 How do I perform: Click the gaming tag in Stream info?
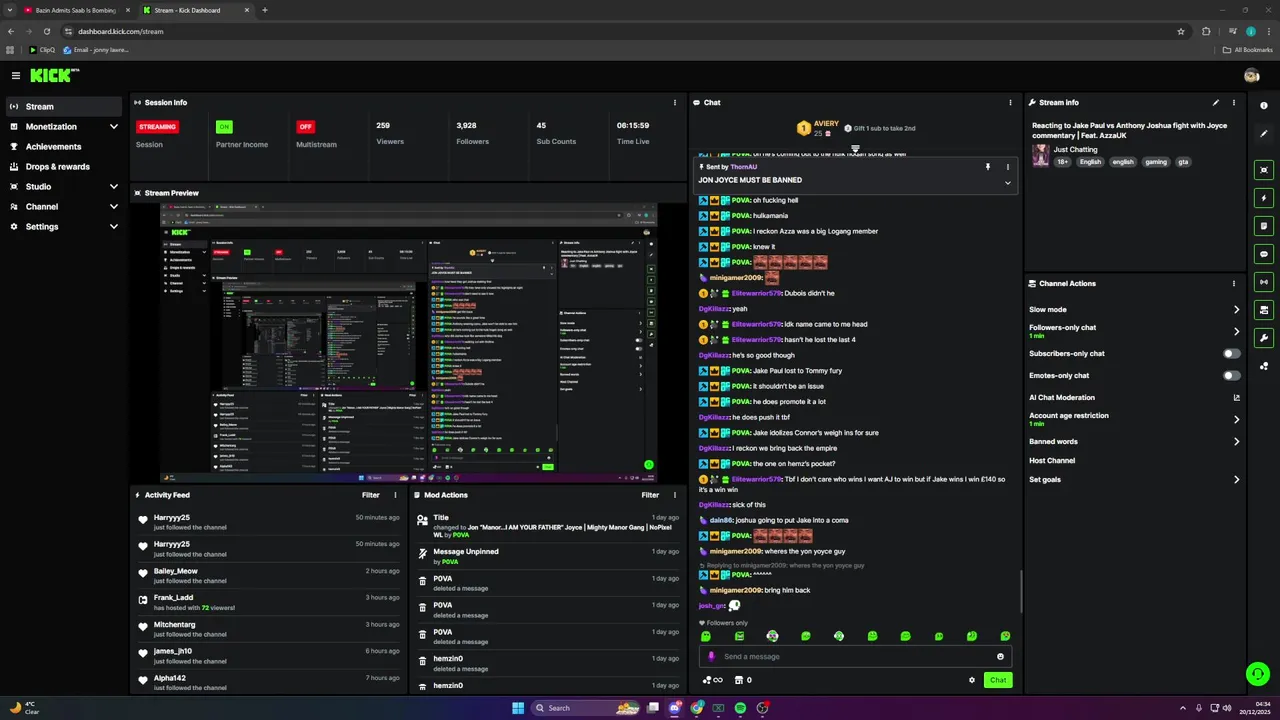coord(1156,162)
